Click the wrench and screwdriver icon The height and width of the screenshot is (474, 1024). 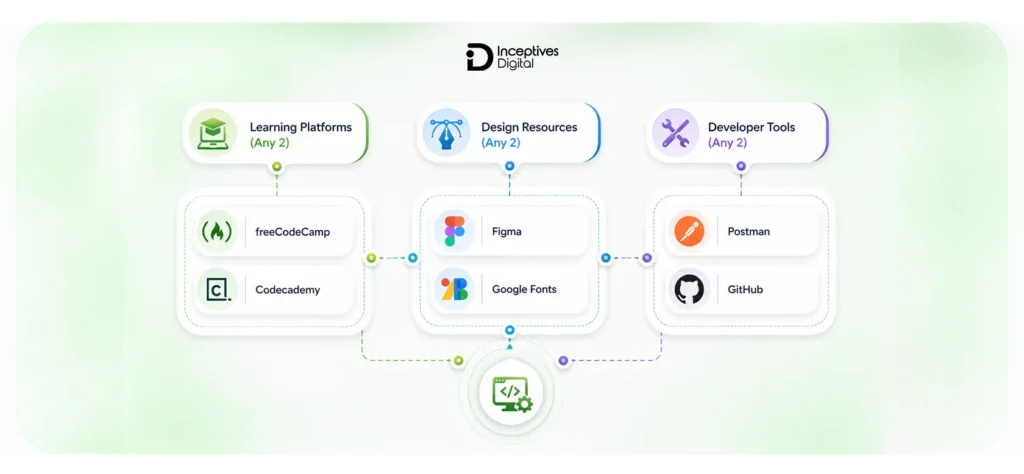pos(675,133)
